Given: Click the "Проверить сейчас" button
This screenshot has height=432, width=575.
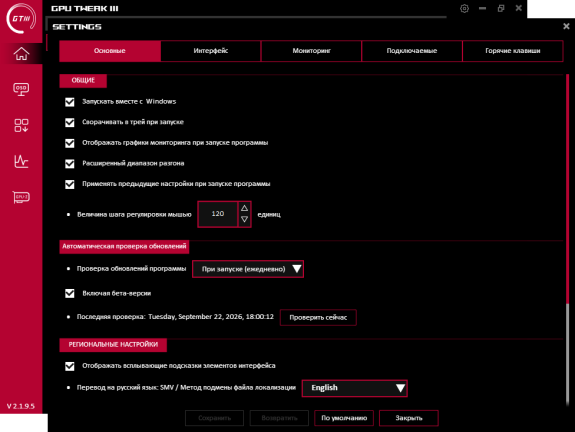Looking at the screenshot, I should tap(318, 318).
